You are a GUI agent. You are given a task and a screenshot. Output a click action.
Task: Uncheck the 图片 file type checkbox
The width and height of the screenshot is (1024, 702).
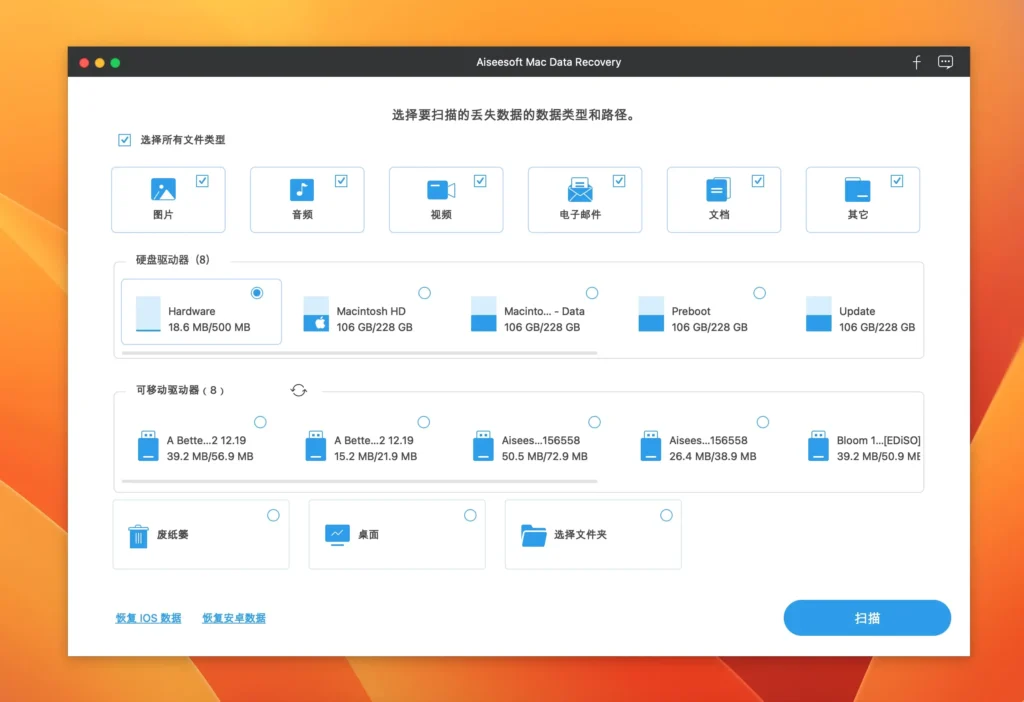pos(202,181)
